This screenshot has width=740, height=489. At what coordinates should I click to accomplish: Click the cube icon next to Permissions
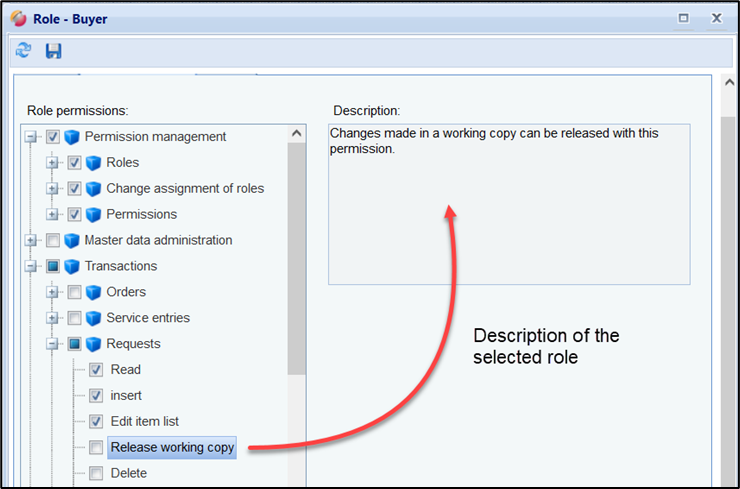tap(94, 214)
